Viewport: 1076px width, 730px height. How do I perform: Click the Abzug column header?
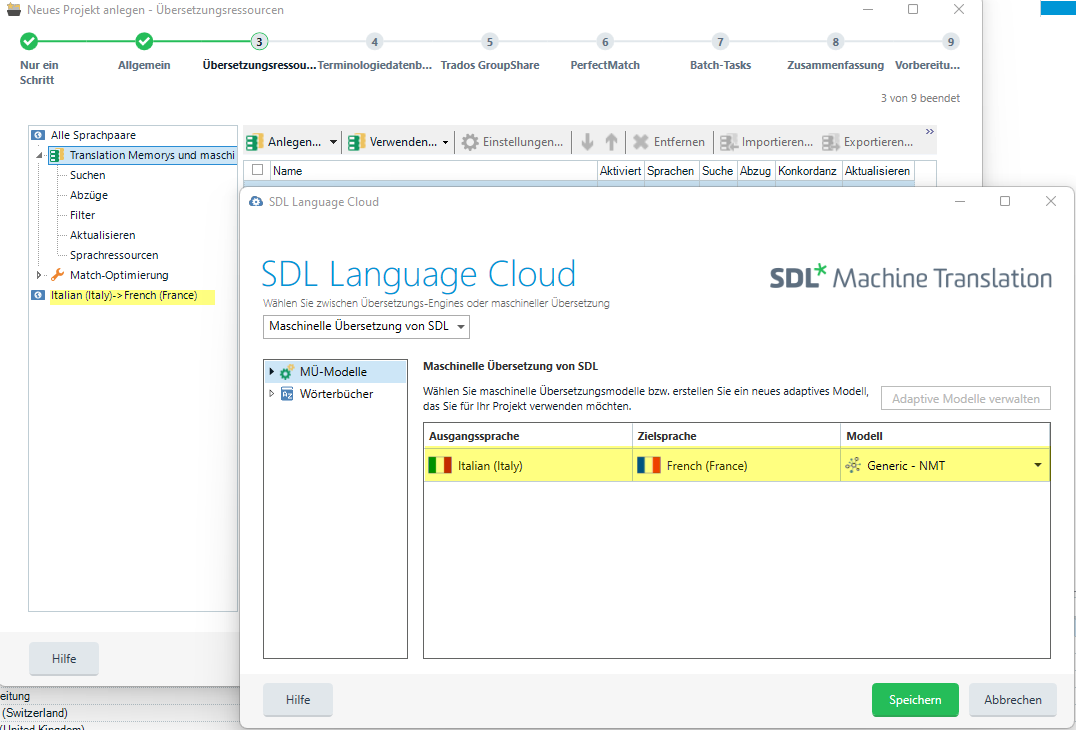point(756,171)
